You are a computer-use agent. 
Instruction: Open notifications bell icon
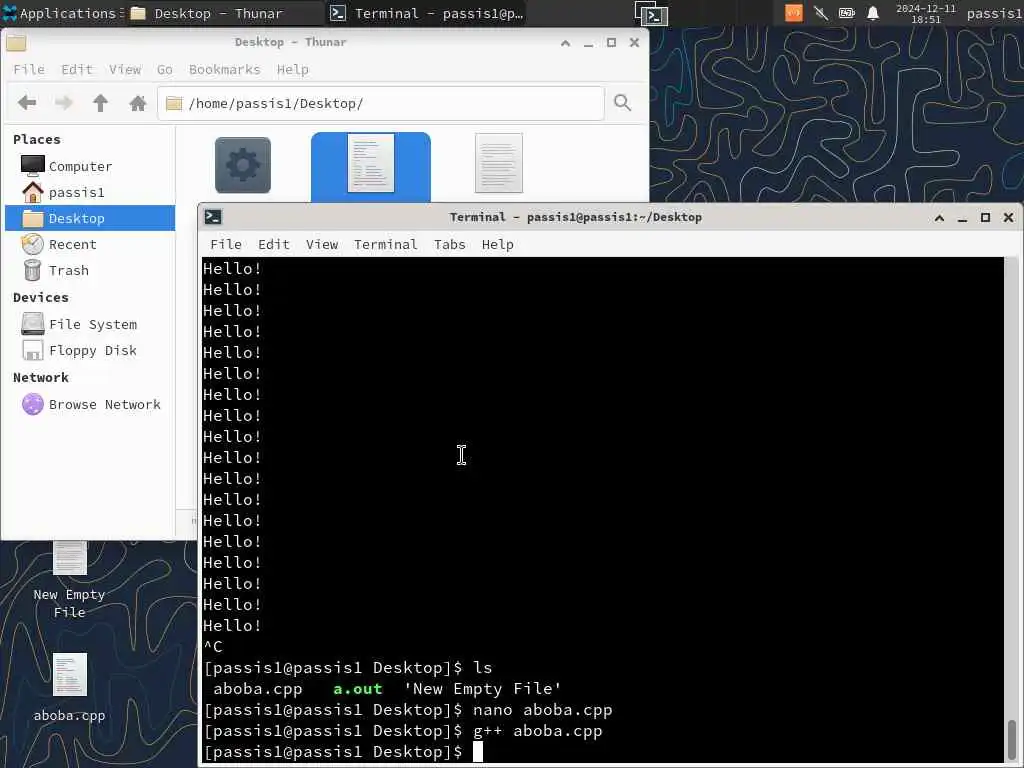coord(873,13)
